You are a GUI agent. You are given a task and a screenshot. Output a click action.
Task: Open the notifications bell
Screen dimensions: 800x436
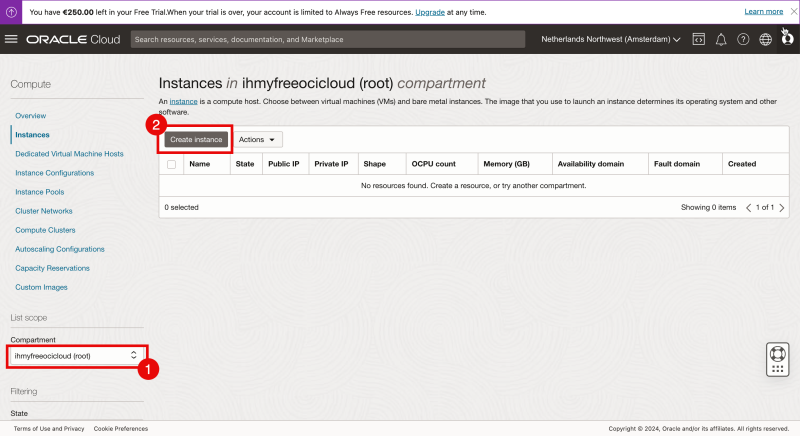721,39
